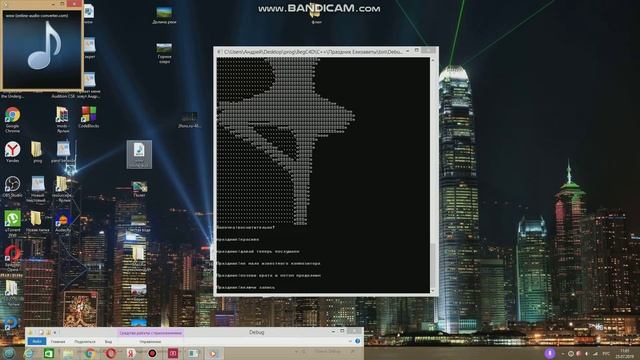640x360 pixels.
Task: Open the 'Новая папка' desktop folder
Action: point(37,222)
